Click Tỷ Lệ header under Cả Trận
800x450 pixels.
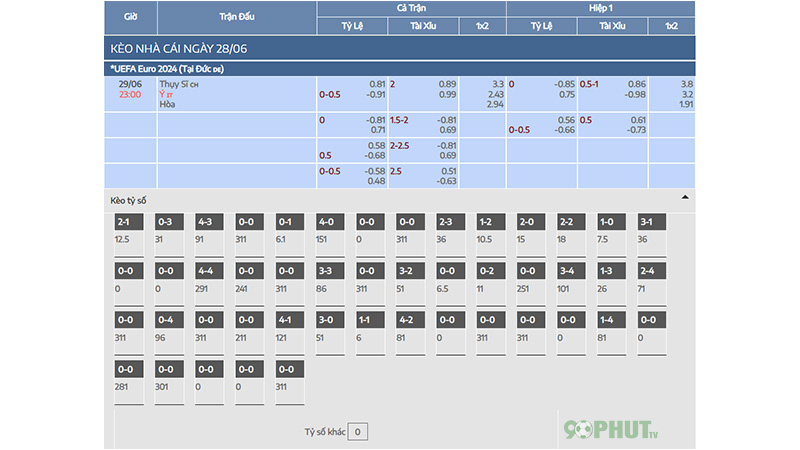click(x=352, y=26)
